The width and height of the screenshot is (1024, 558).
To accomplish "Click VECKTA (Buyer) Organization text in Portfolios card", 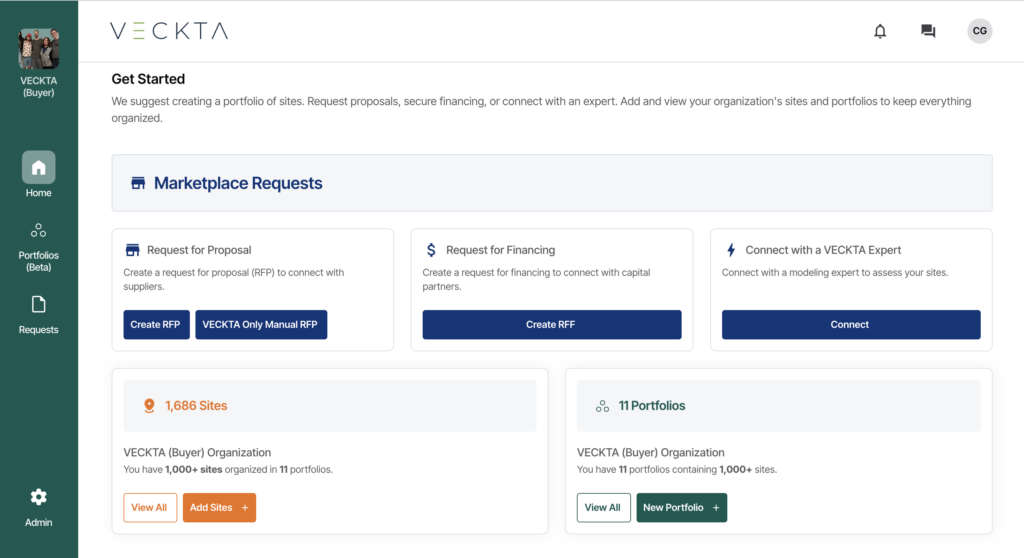I will click(x=650, y=452).
